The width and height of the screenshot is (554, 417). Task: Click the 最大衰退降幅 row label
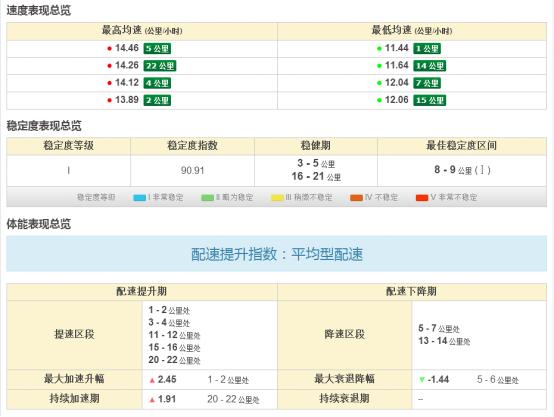(344, 379)
